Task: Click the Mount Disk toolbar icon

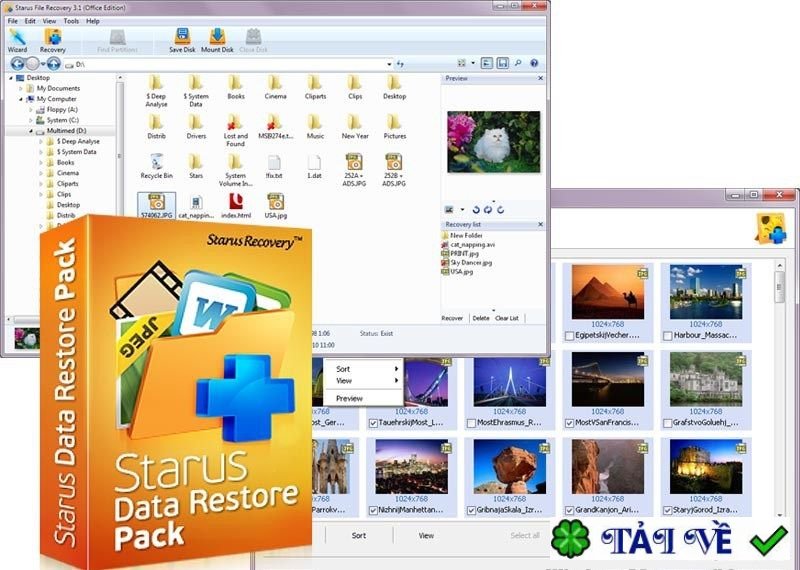Action: (217, 40)
